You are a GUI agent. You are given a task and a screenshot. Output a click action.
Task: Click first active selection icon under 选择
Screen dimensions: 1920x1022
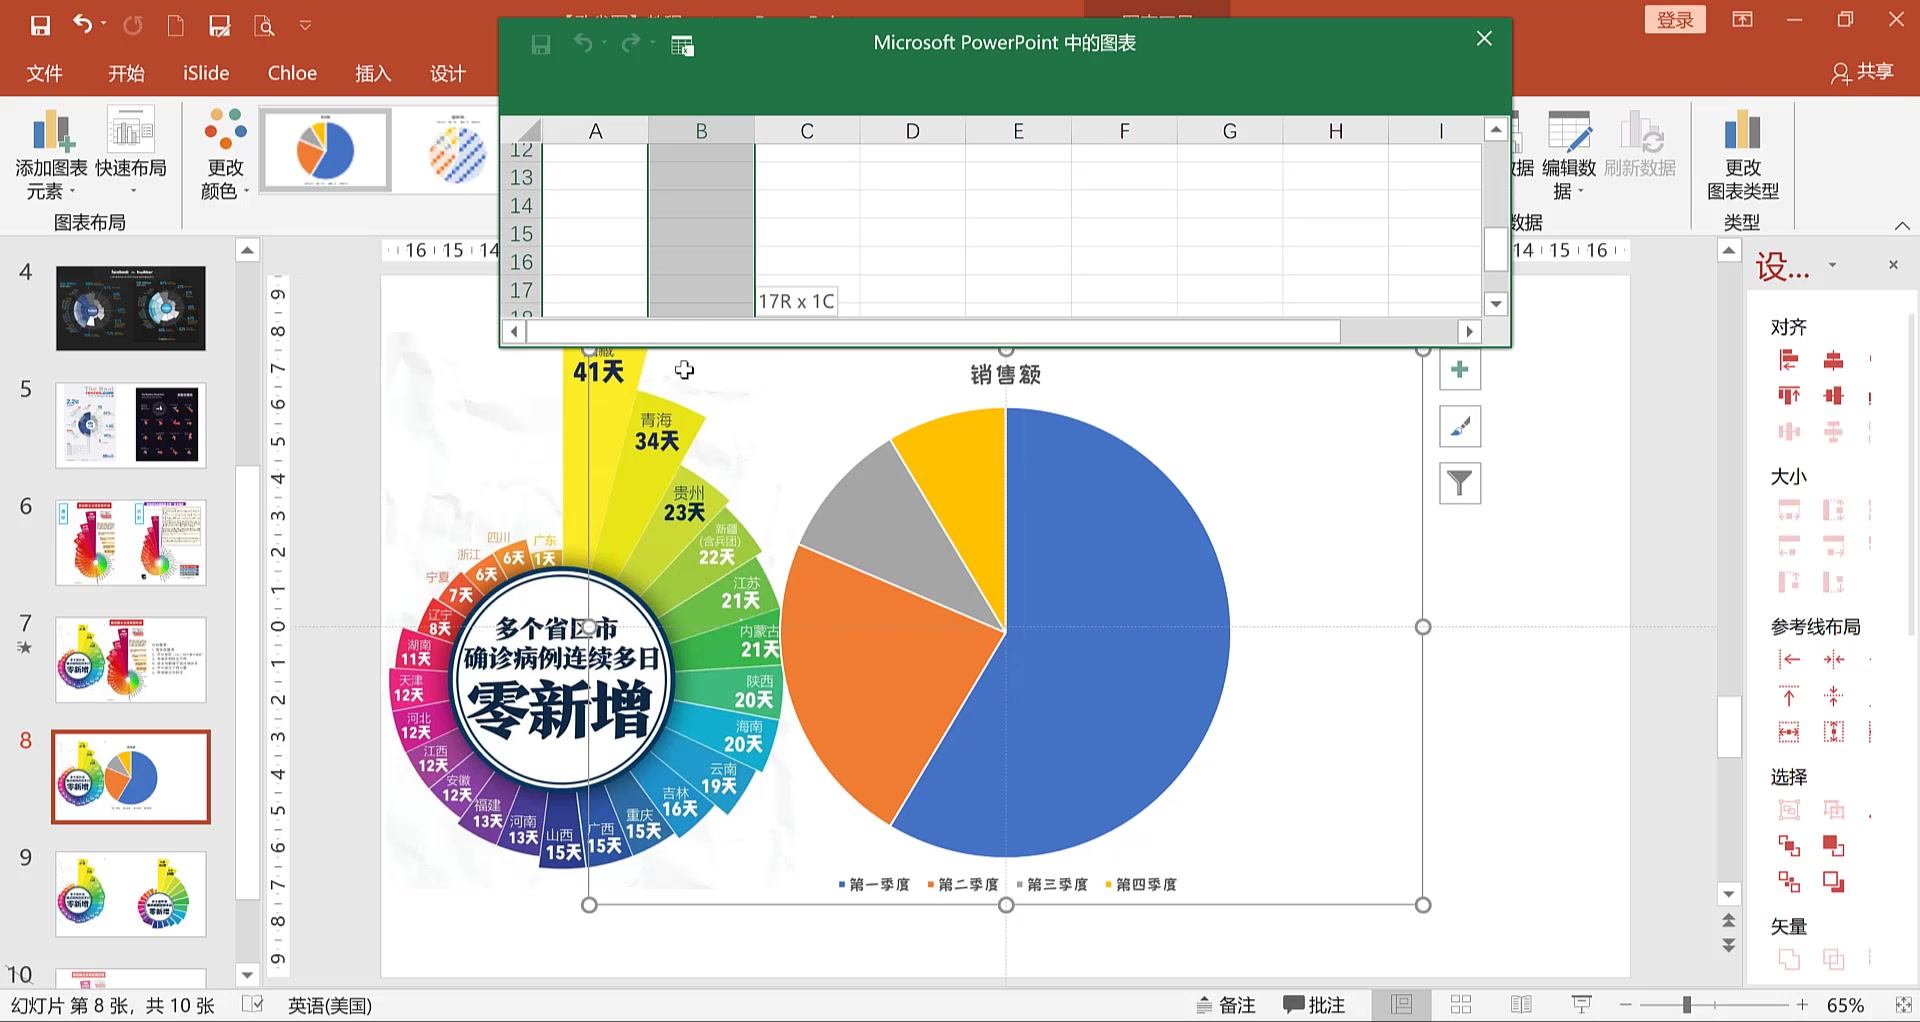[x=1789, y=846]
